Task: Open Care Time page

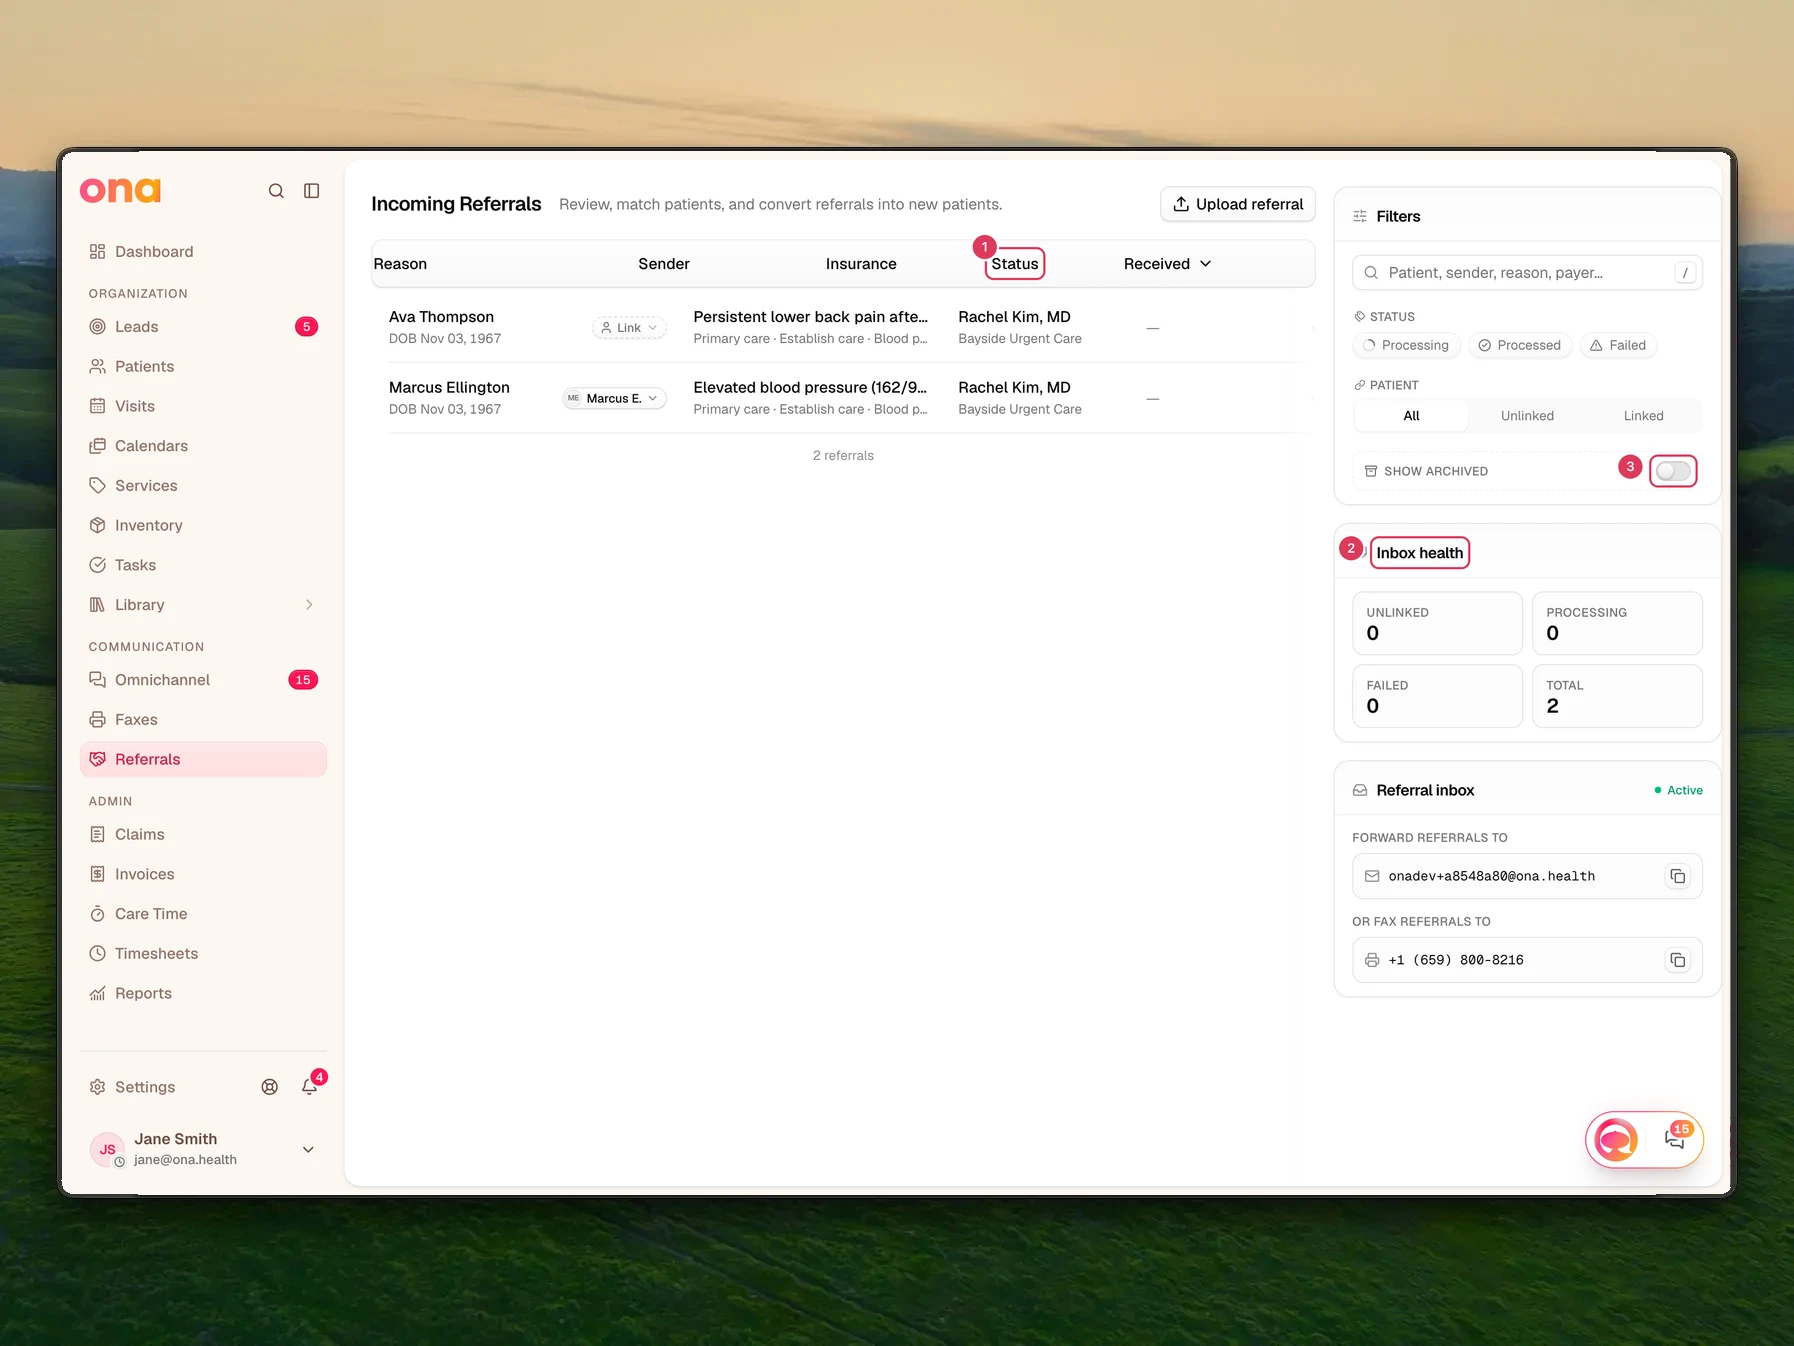Action: pos(203,914)
